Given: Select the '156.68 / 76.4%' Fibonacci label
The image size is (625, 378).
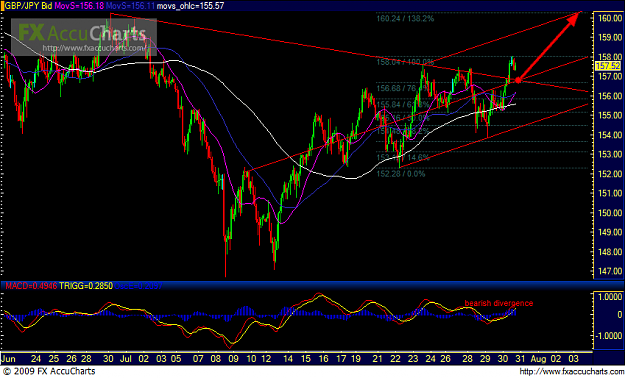Looking at the screenshot, I should coord(402,88).
